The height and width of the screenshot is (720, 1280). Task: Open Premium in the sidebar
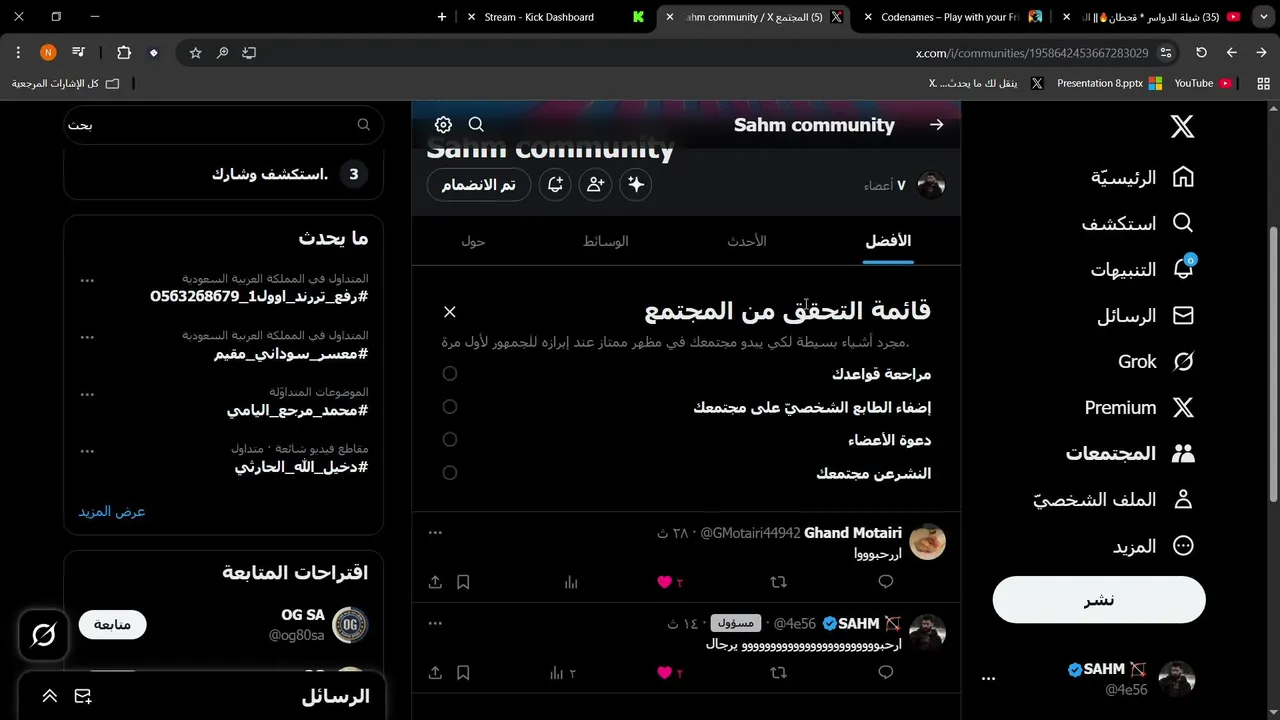[x=1139, y=407]
